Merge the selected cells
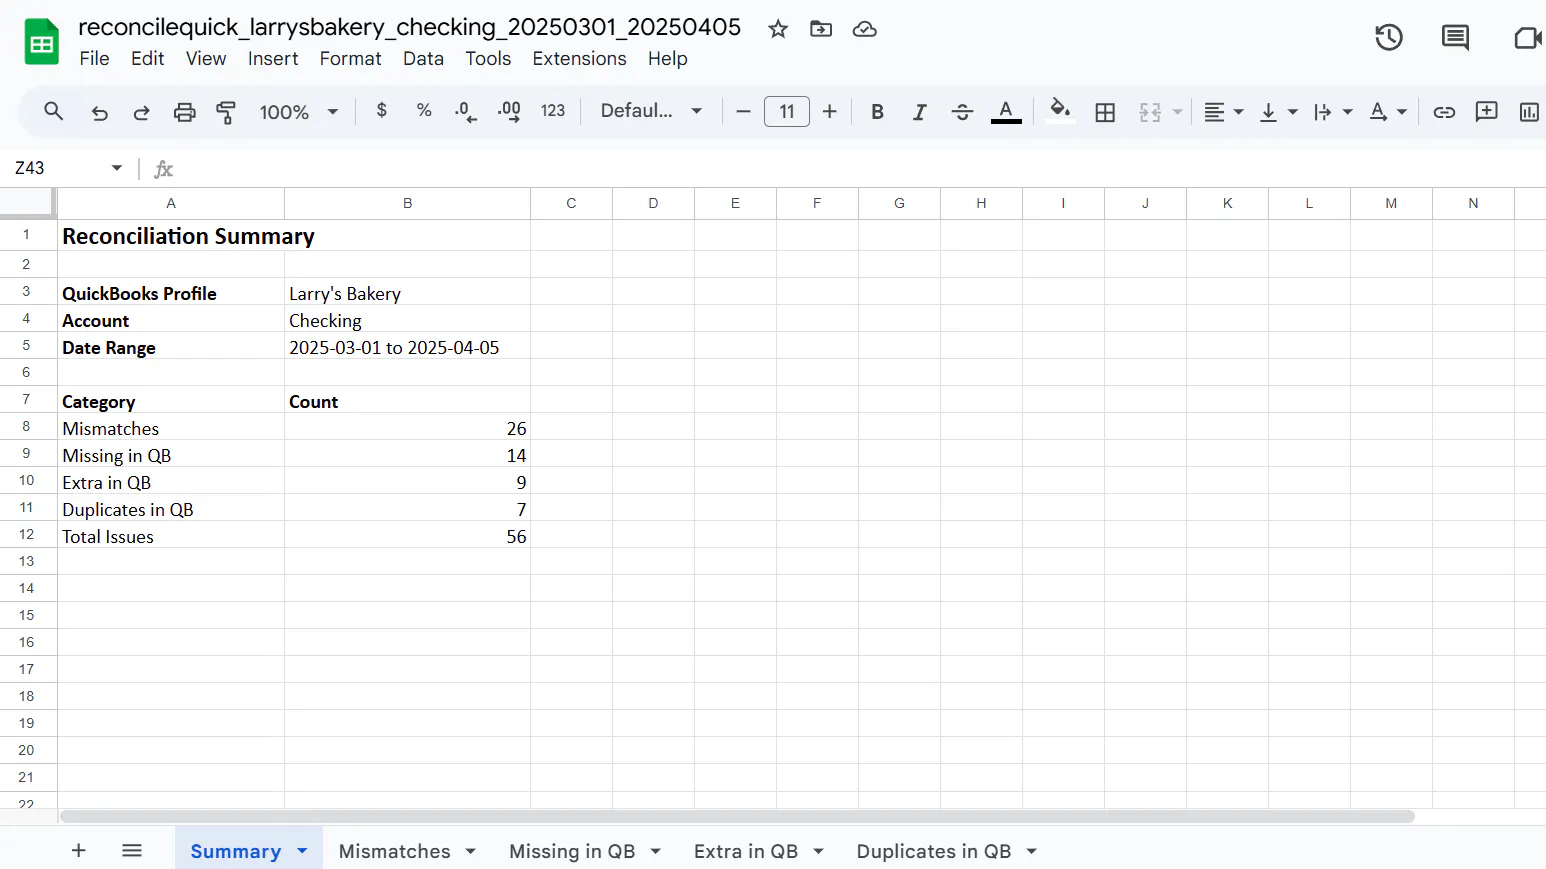 click(x=1150, y=112)
